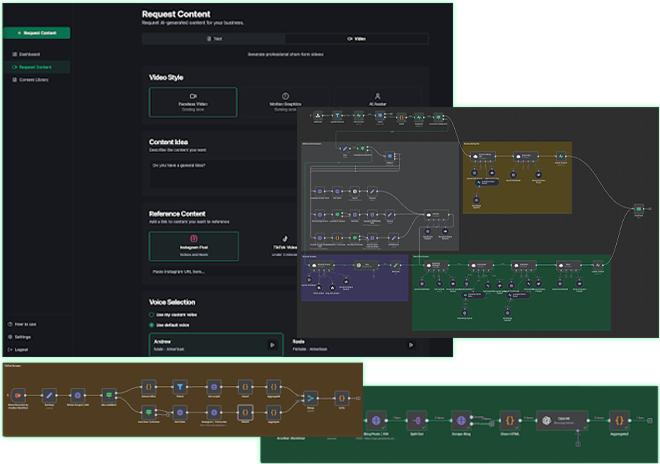Play the Andrew voice preview
The width and height of the screenshot is (660, 464).
272,345
